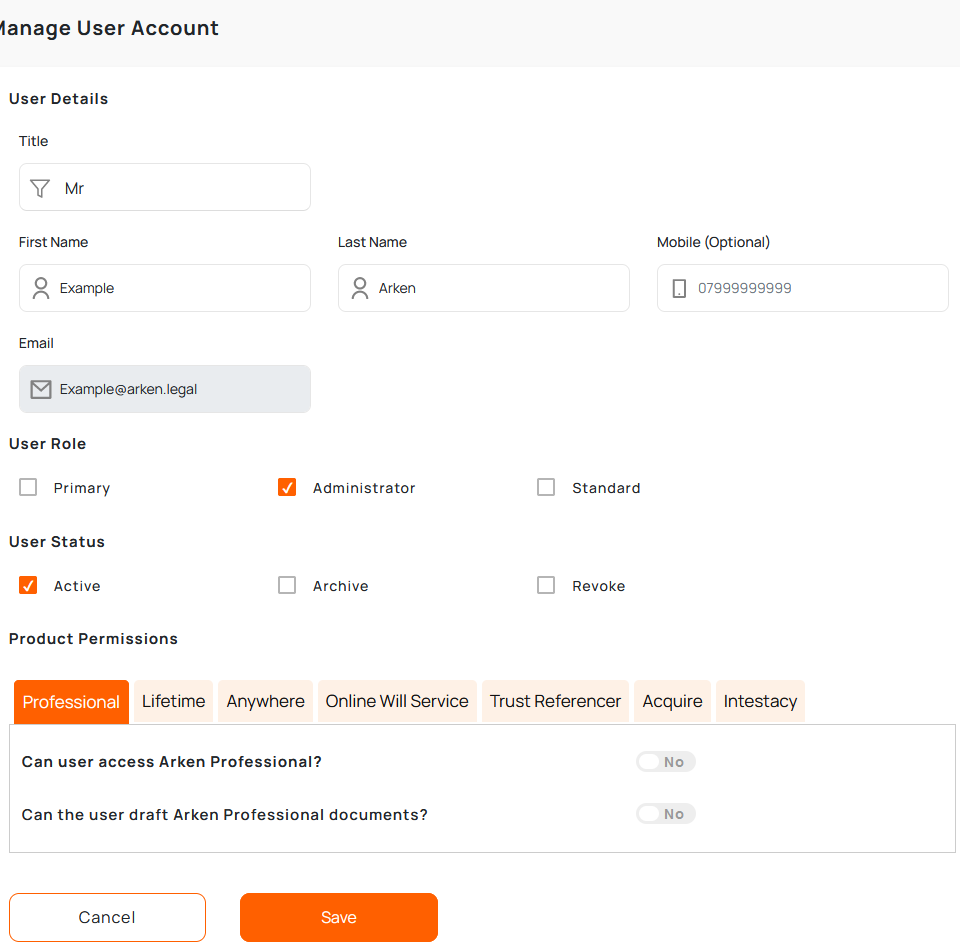
Task: Click the funnel icon in Title field
Action: (x=40, y=188)
